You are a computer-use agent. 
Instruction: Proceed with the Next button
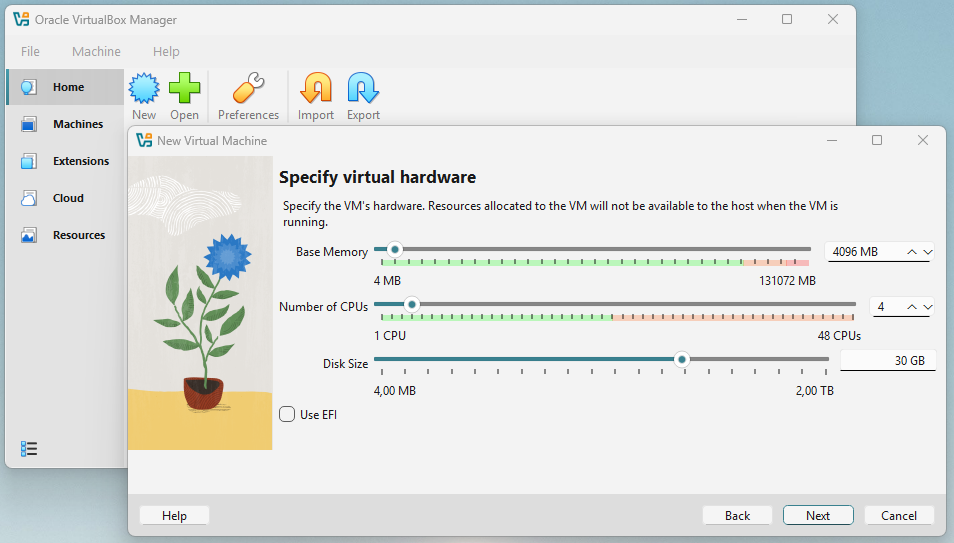818,516
